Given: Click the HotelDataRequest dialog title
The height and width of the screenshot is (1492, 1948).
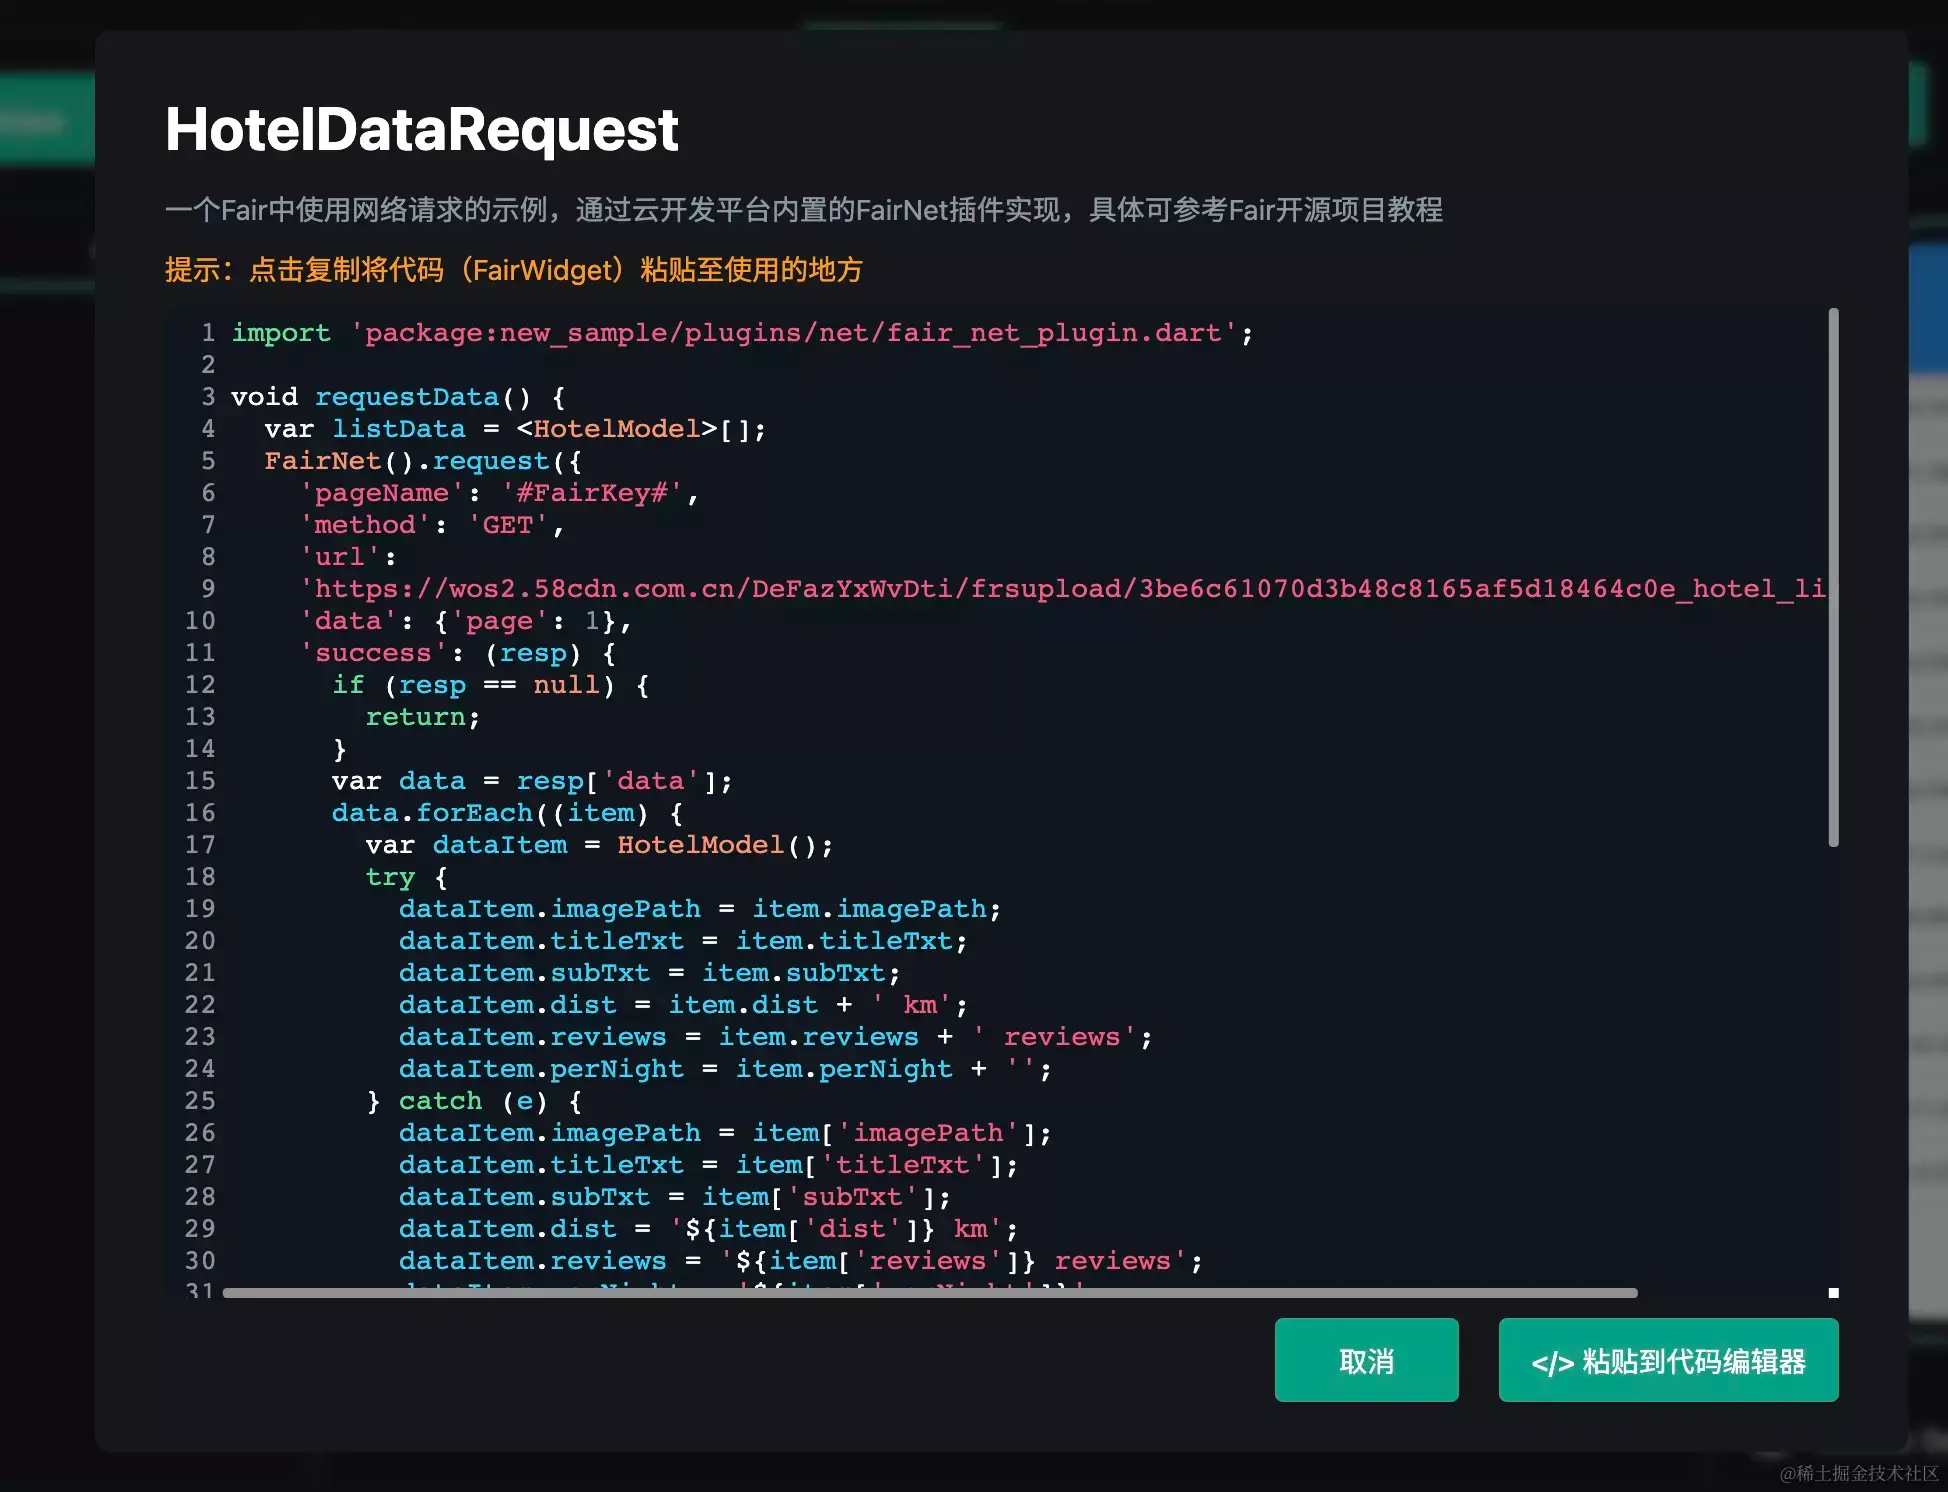Looking at the screenshot, I should coord(421,130).
